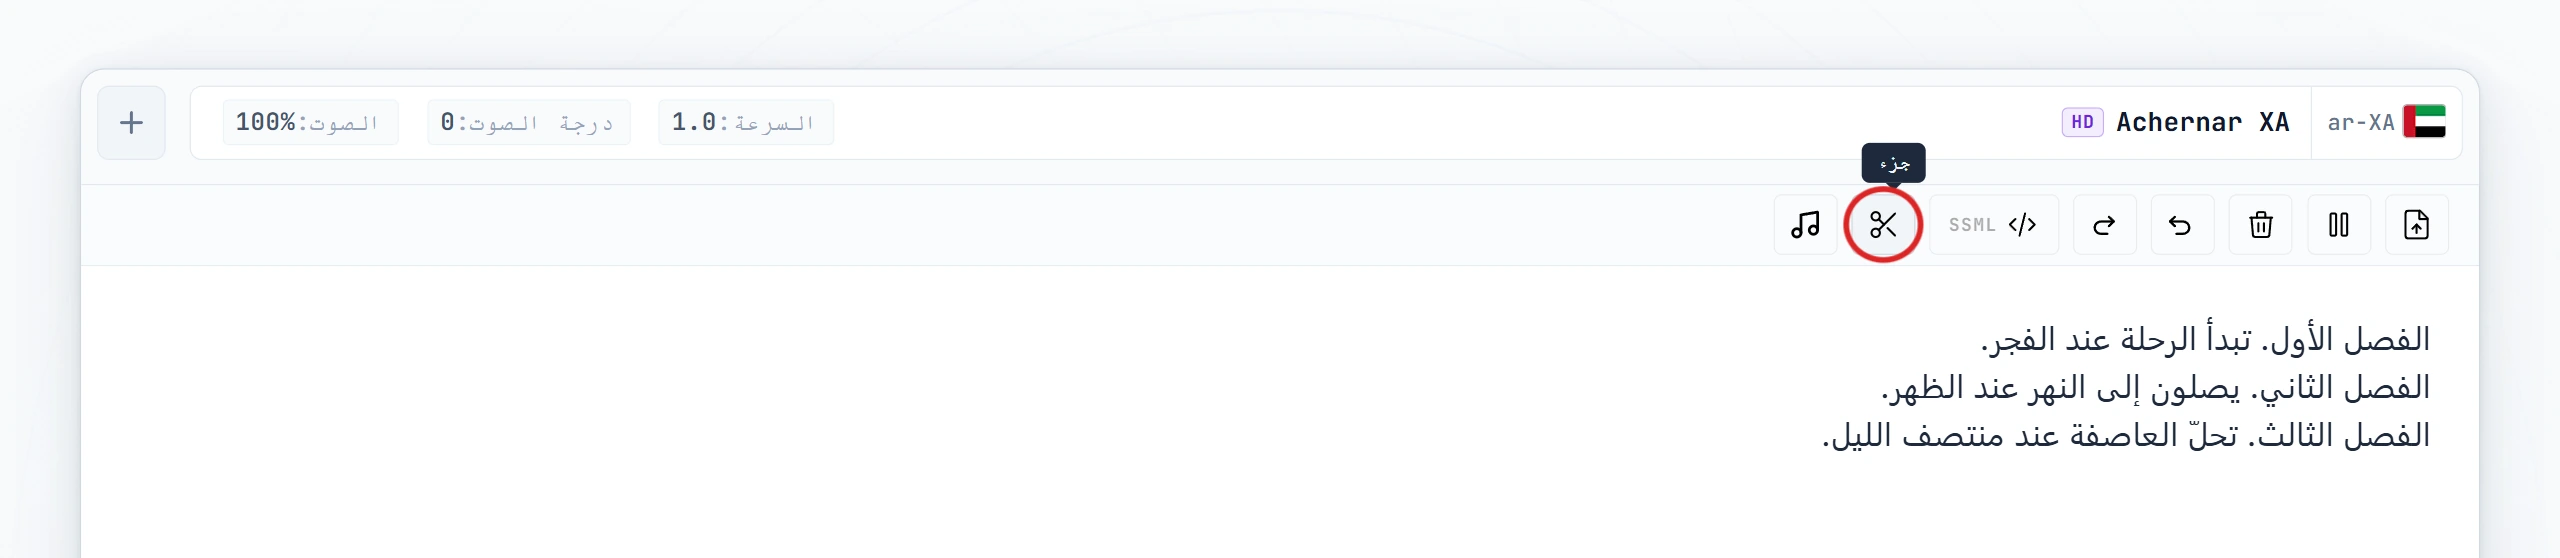The image size is (2560, 558).
Task: Open the speed 1.0 setting
Action: pos(745,123)
